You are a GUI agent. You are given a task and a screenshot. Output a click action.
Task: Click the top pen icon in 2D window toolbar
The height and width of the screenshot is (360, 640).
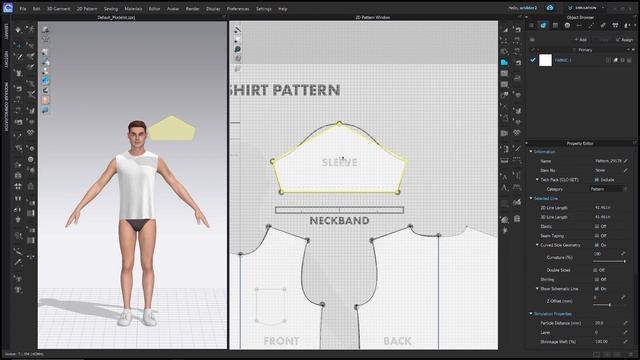point(237,30)
